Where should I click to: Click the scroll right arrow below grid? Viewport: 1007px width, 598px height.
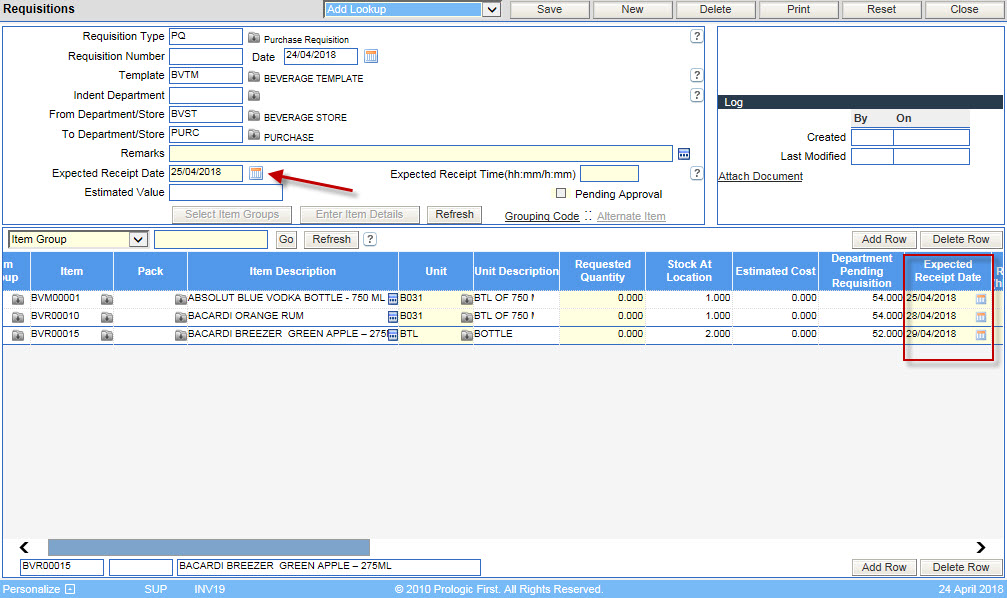click(x=981, y=547)
